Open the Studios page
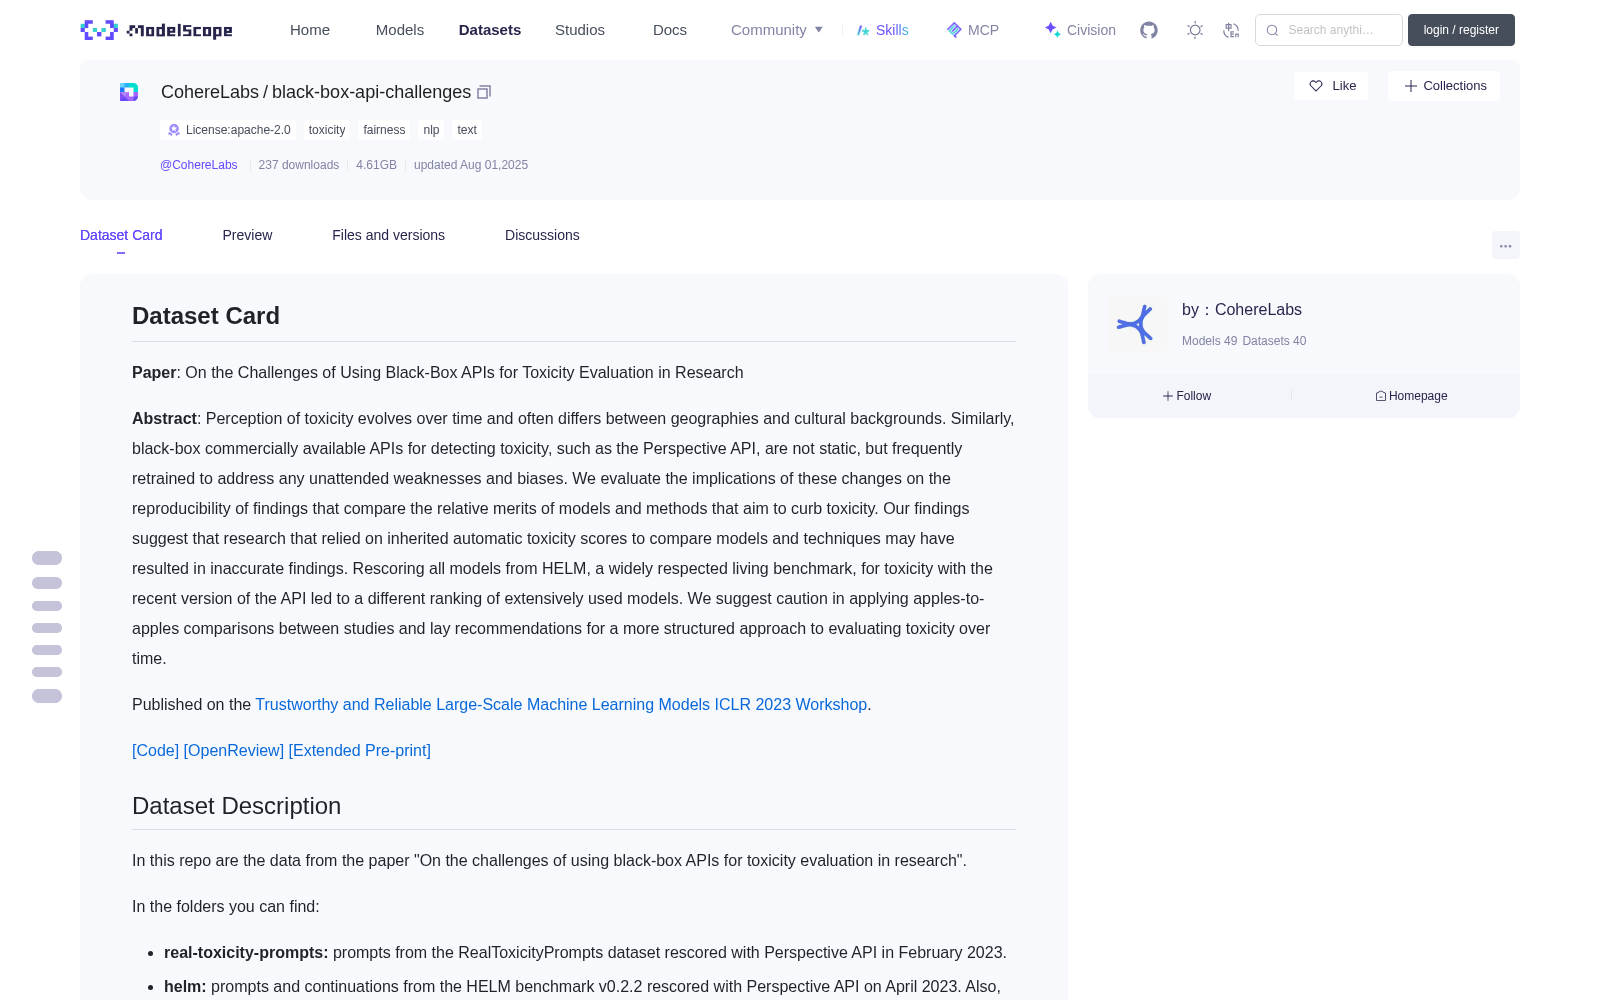This screenshot has width=1600, height=1000. (580, 30)
